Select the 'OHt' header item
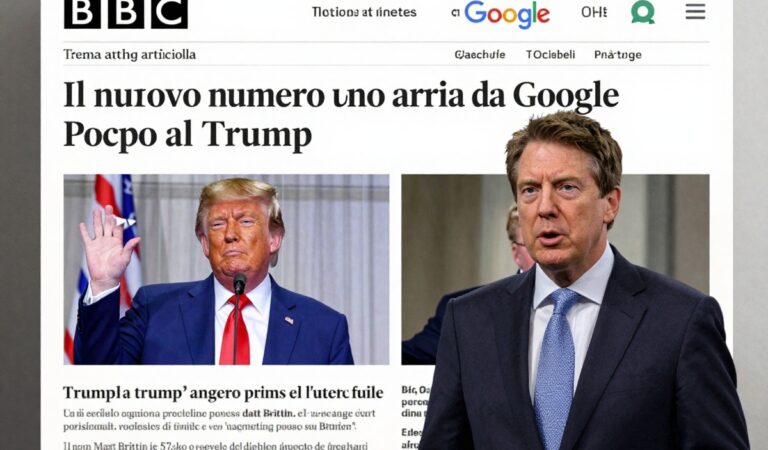The height and width of the screenshot is (450, 768). (x=594, y=12)
